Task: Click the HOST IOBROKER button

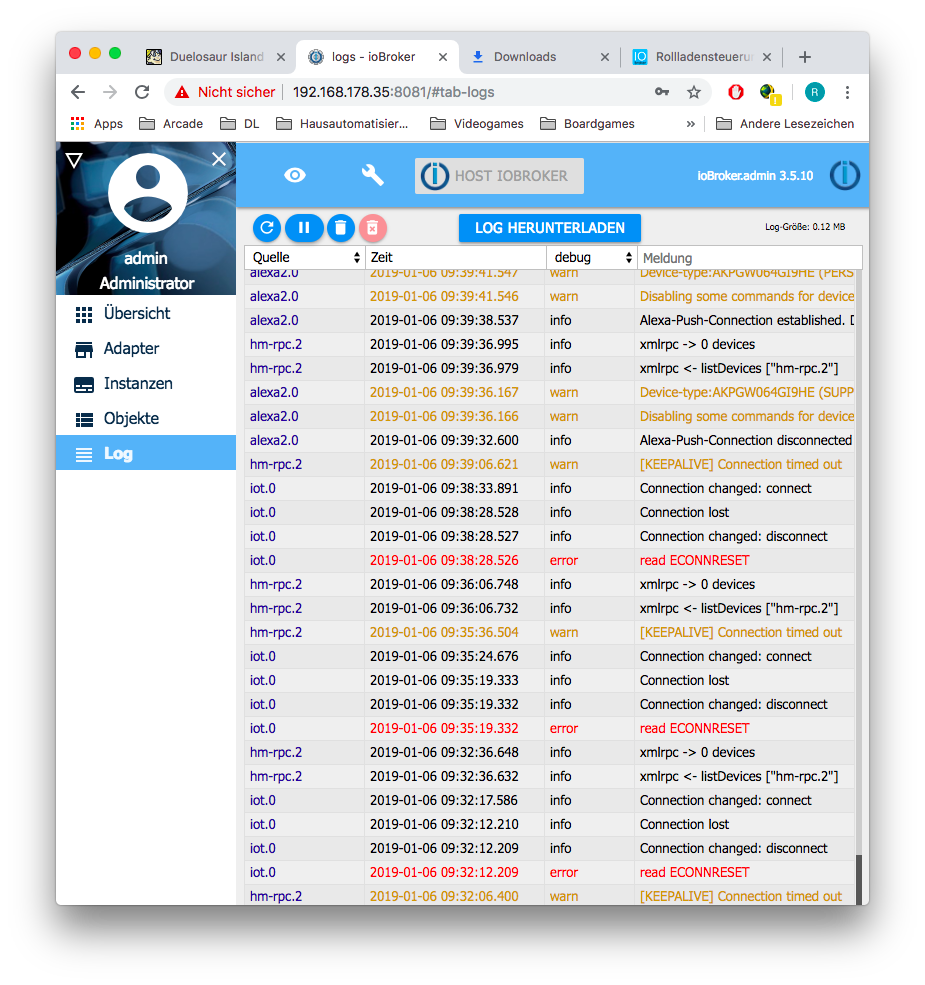Action: pyautogui.click(x=499, y=176)
